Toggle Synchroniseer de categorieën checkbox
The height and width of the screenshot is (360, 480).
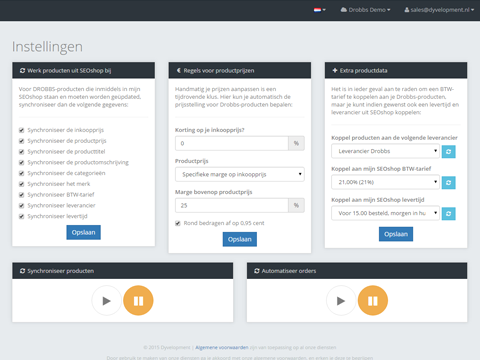tap(21, 173)
